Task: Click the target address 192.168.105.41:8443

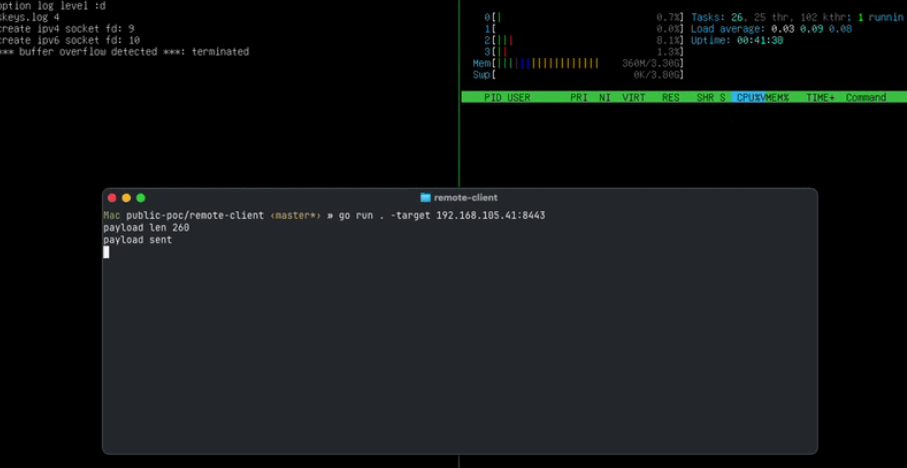Action: click(x=491, y=215)
